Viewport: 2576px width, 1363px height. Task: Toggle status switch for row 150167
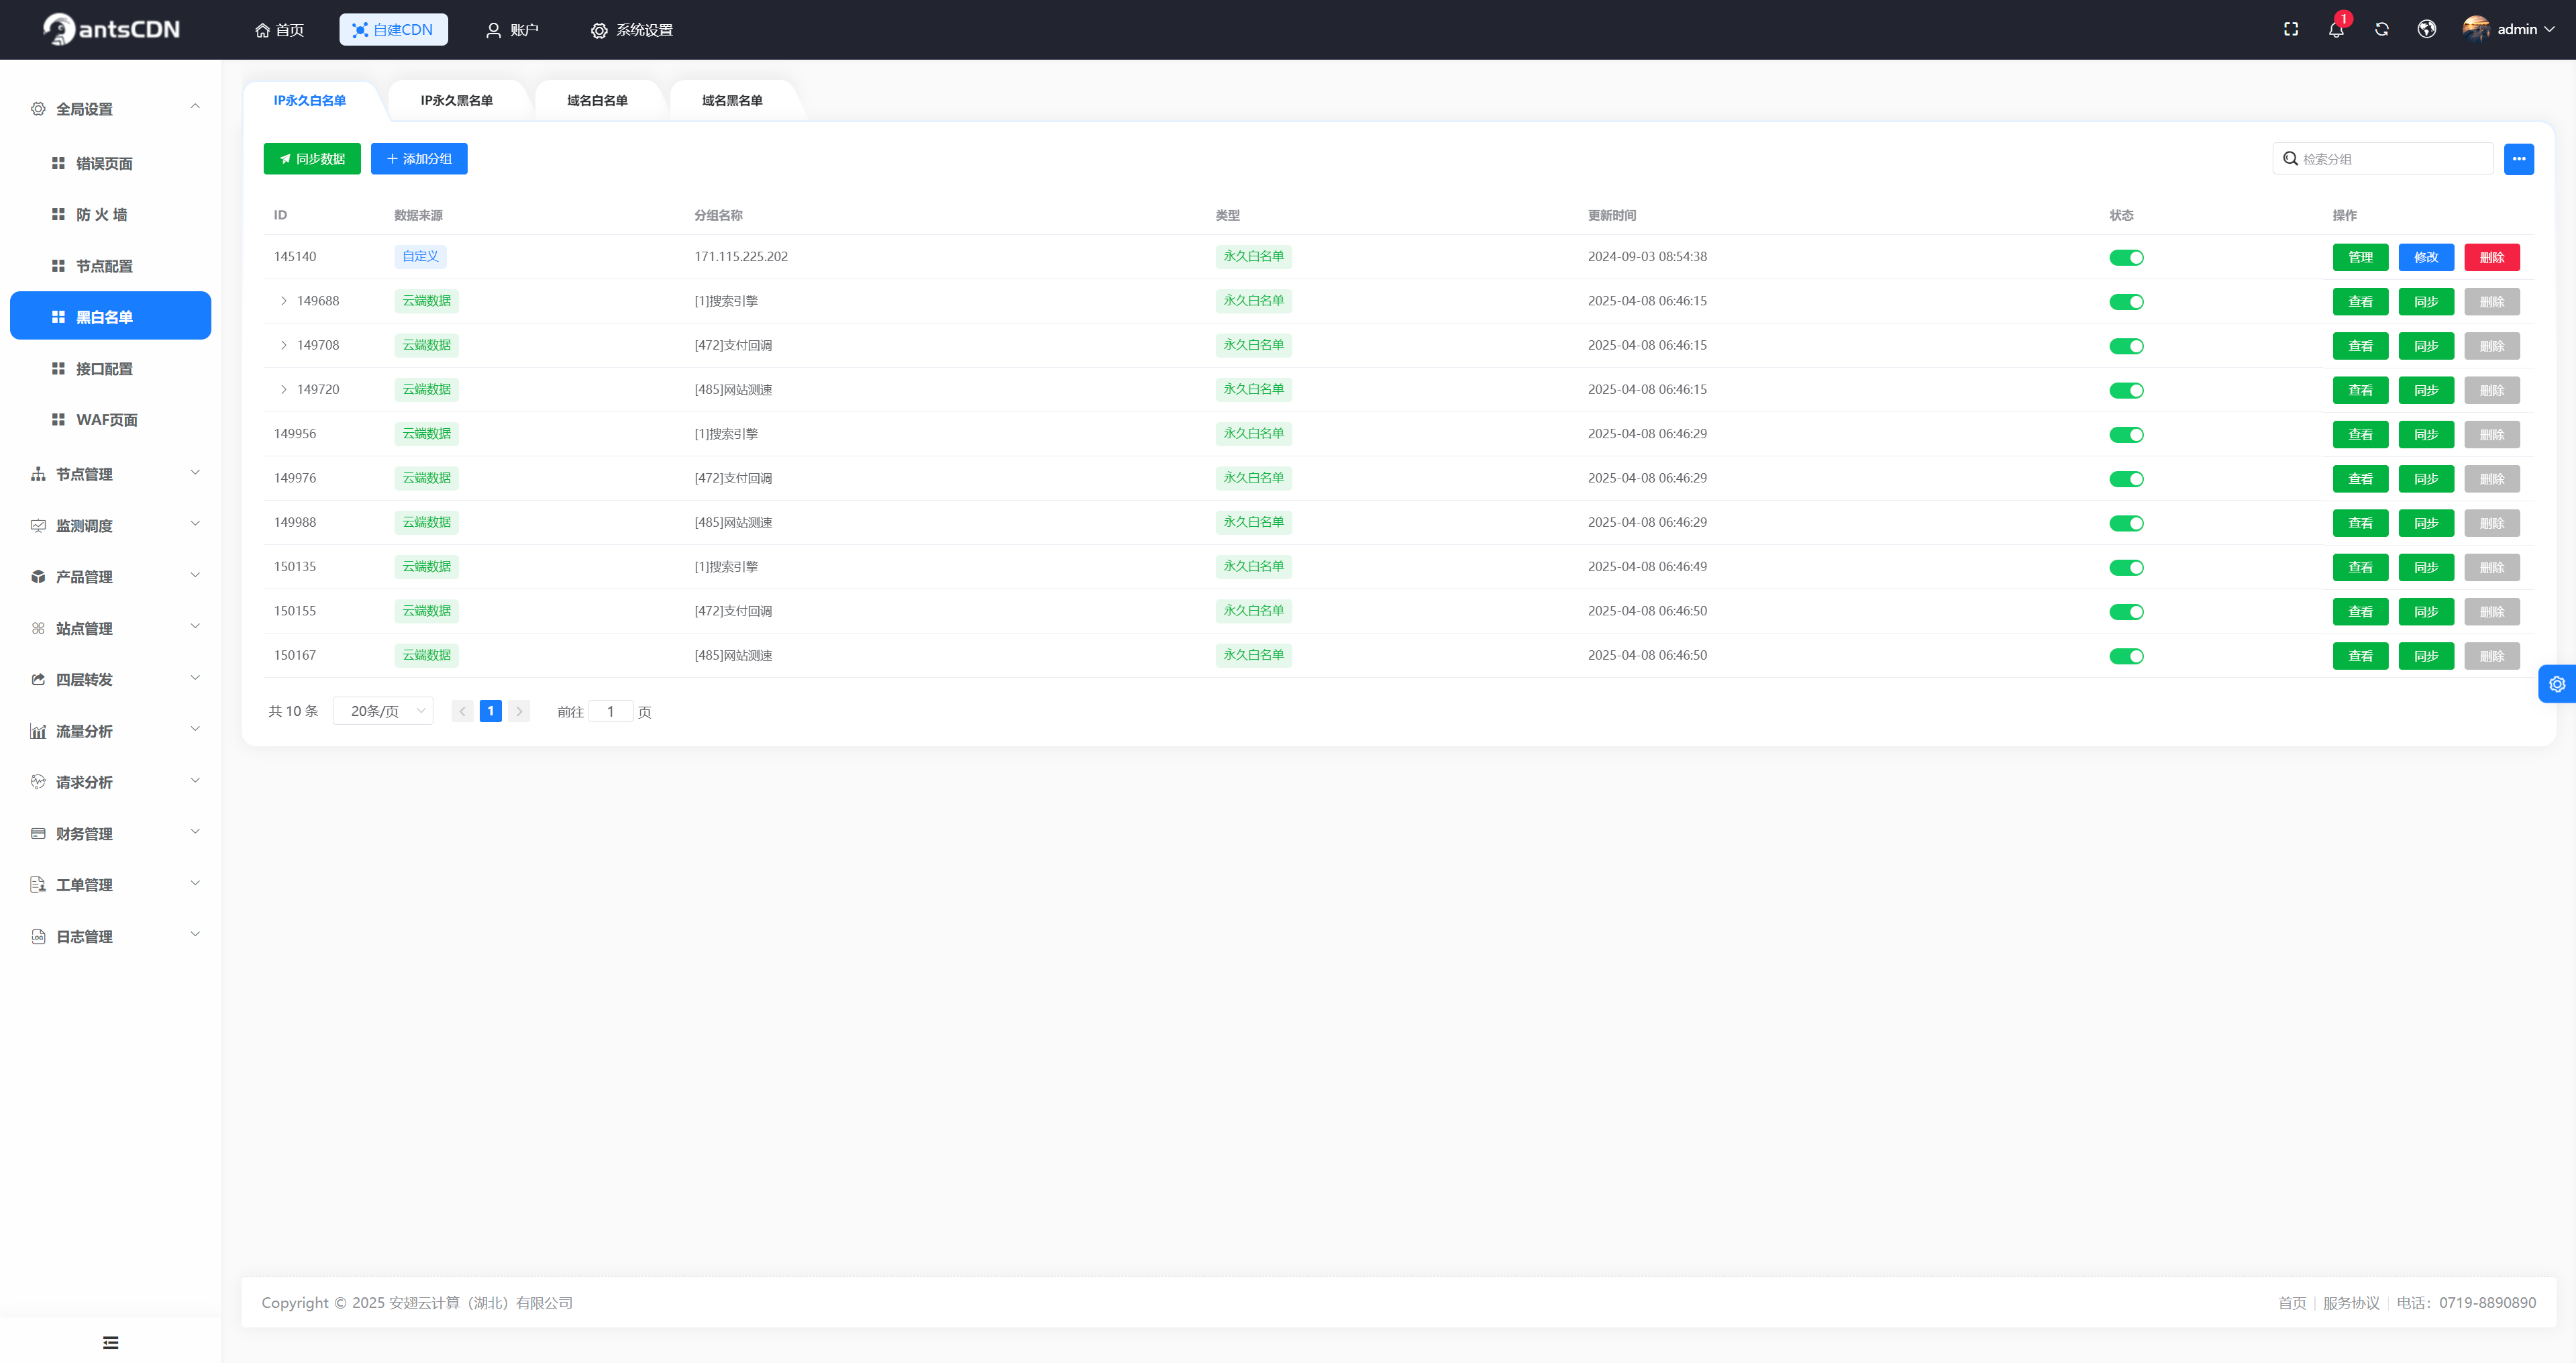click(2126, 656)
